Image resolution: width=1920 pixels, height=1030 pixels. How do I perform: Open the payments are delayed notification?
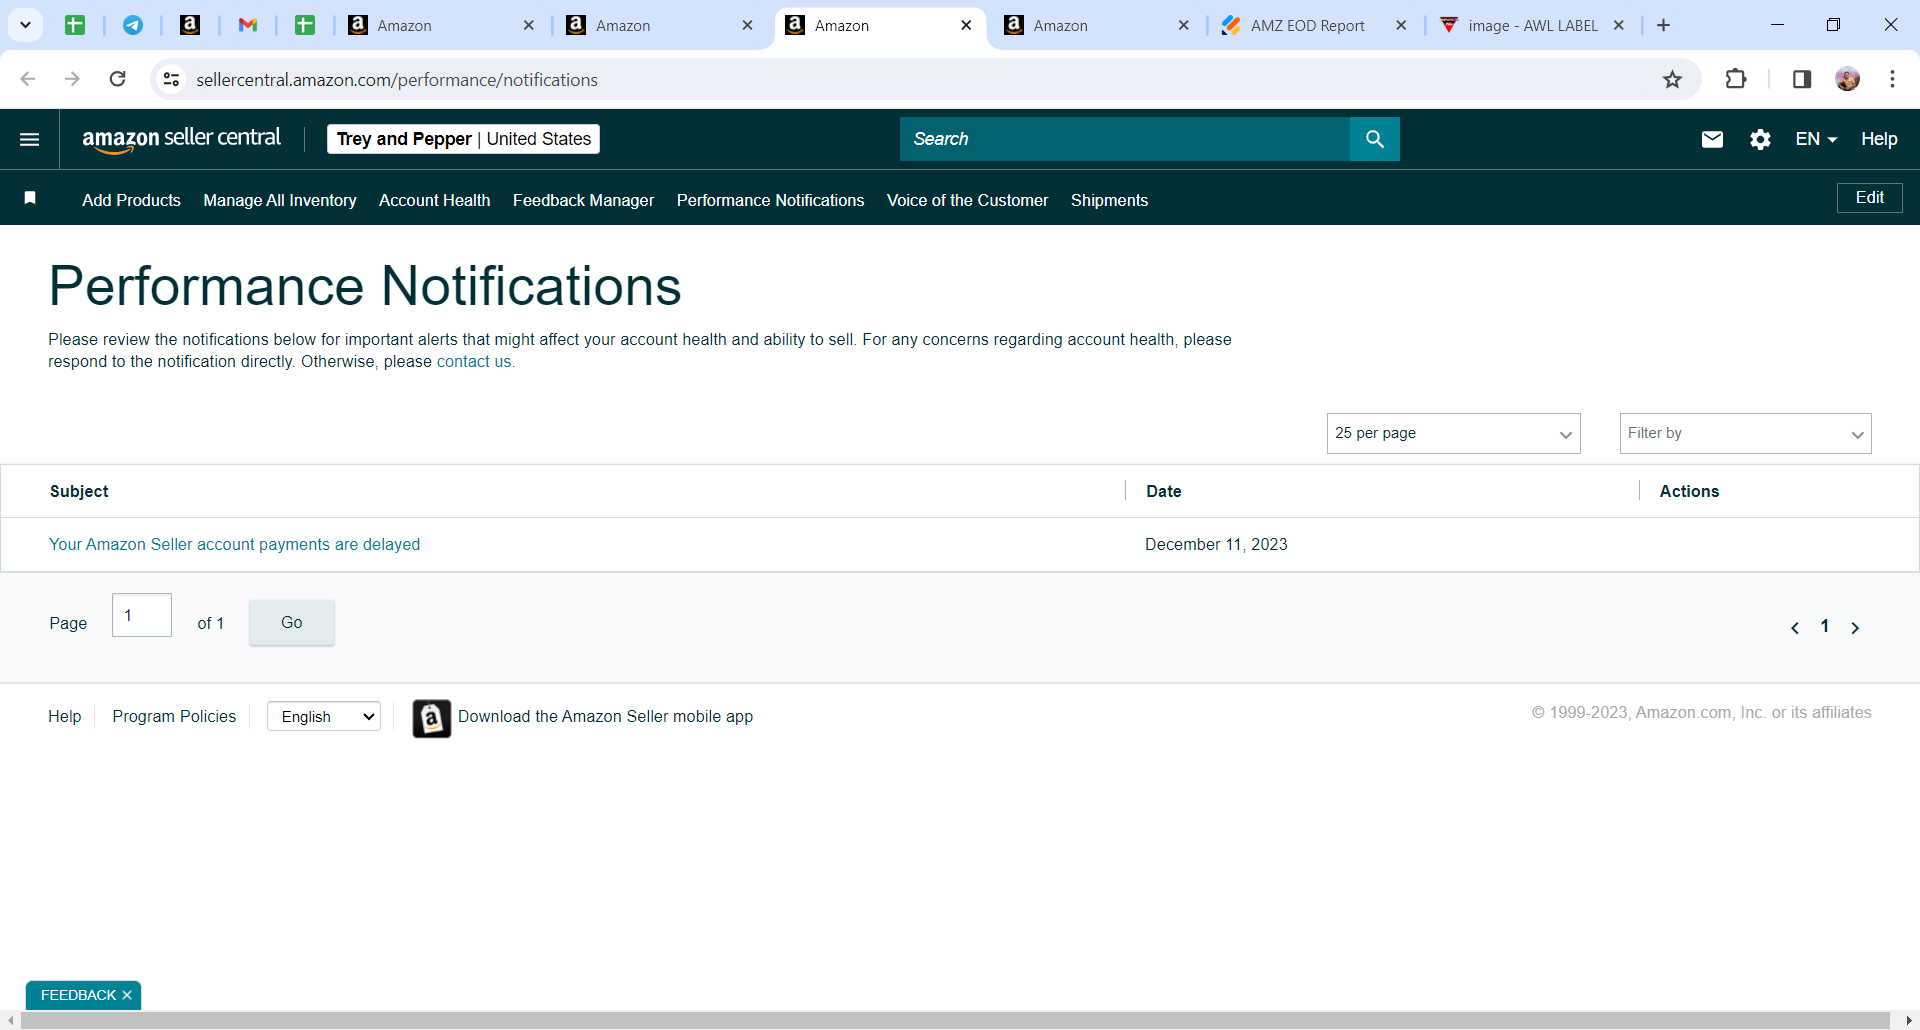click(x=235, y=544)
